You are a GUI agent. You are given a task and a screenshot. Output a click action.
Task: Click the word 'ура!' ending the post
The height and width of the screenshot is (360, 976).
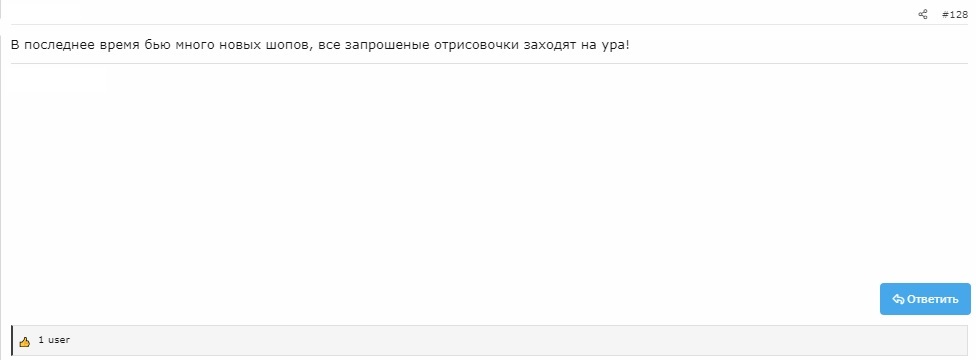pos(616,45)
